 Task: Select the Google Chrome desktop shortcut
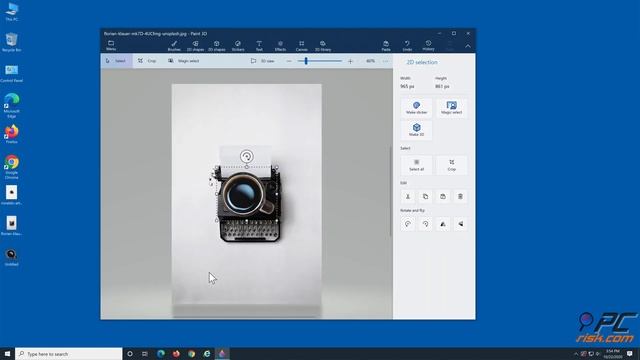click(x=11, y=167)
